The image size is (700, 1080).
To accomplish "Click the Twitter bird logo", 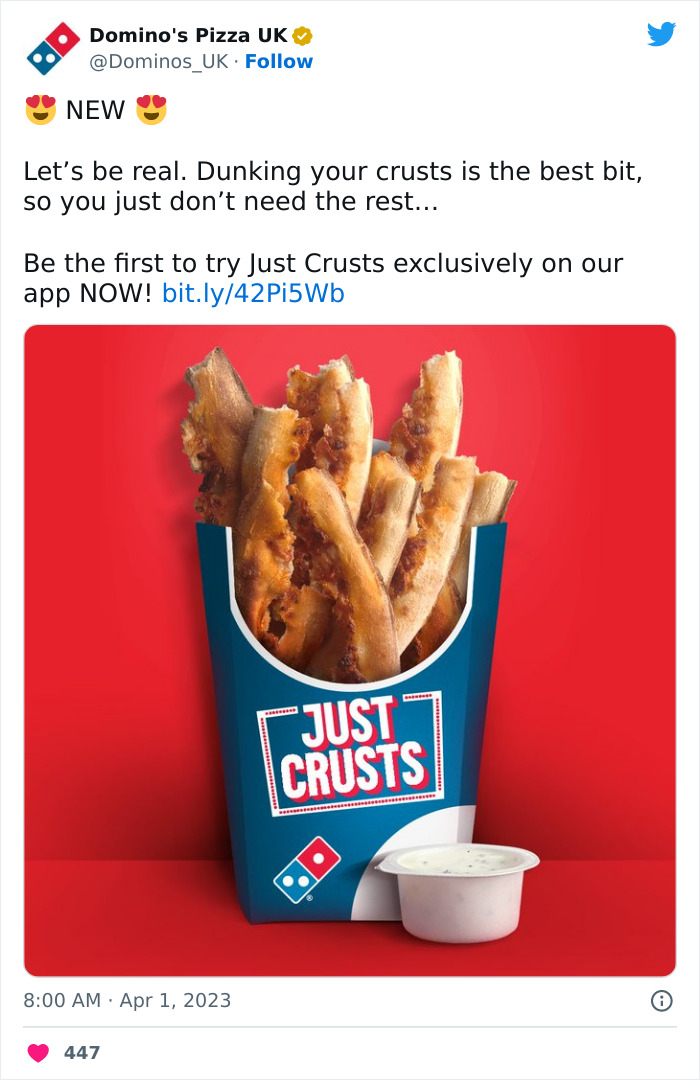I will click(661, 34).
